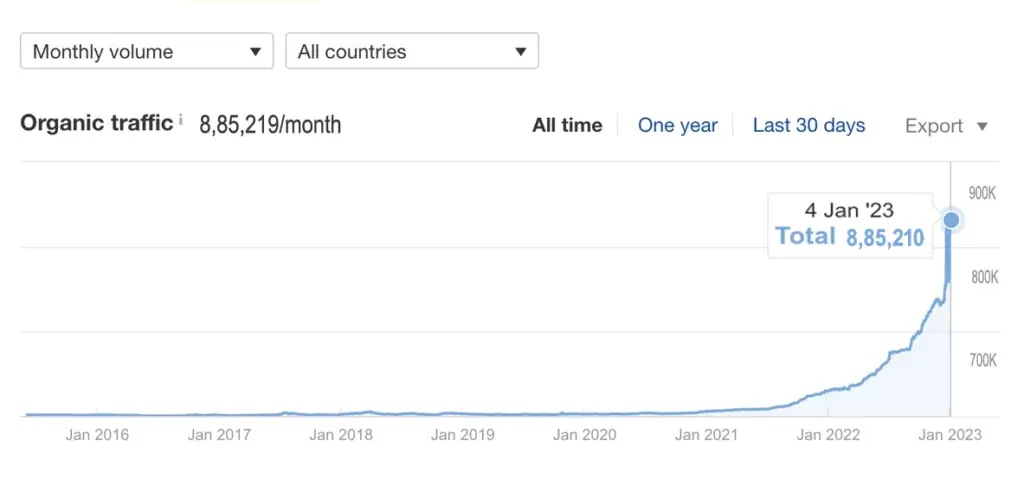Click the Jan 2018 axis label

click(x=341, y=435)
